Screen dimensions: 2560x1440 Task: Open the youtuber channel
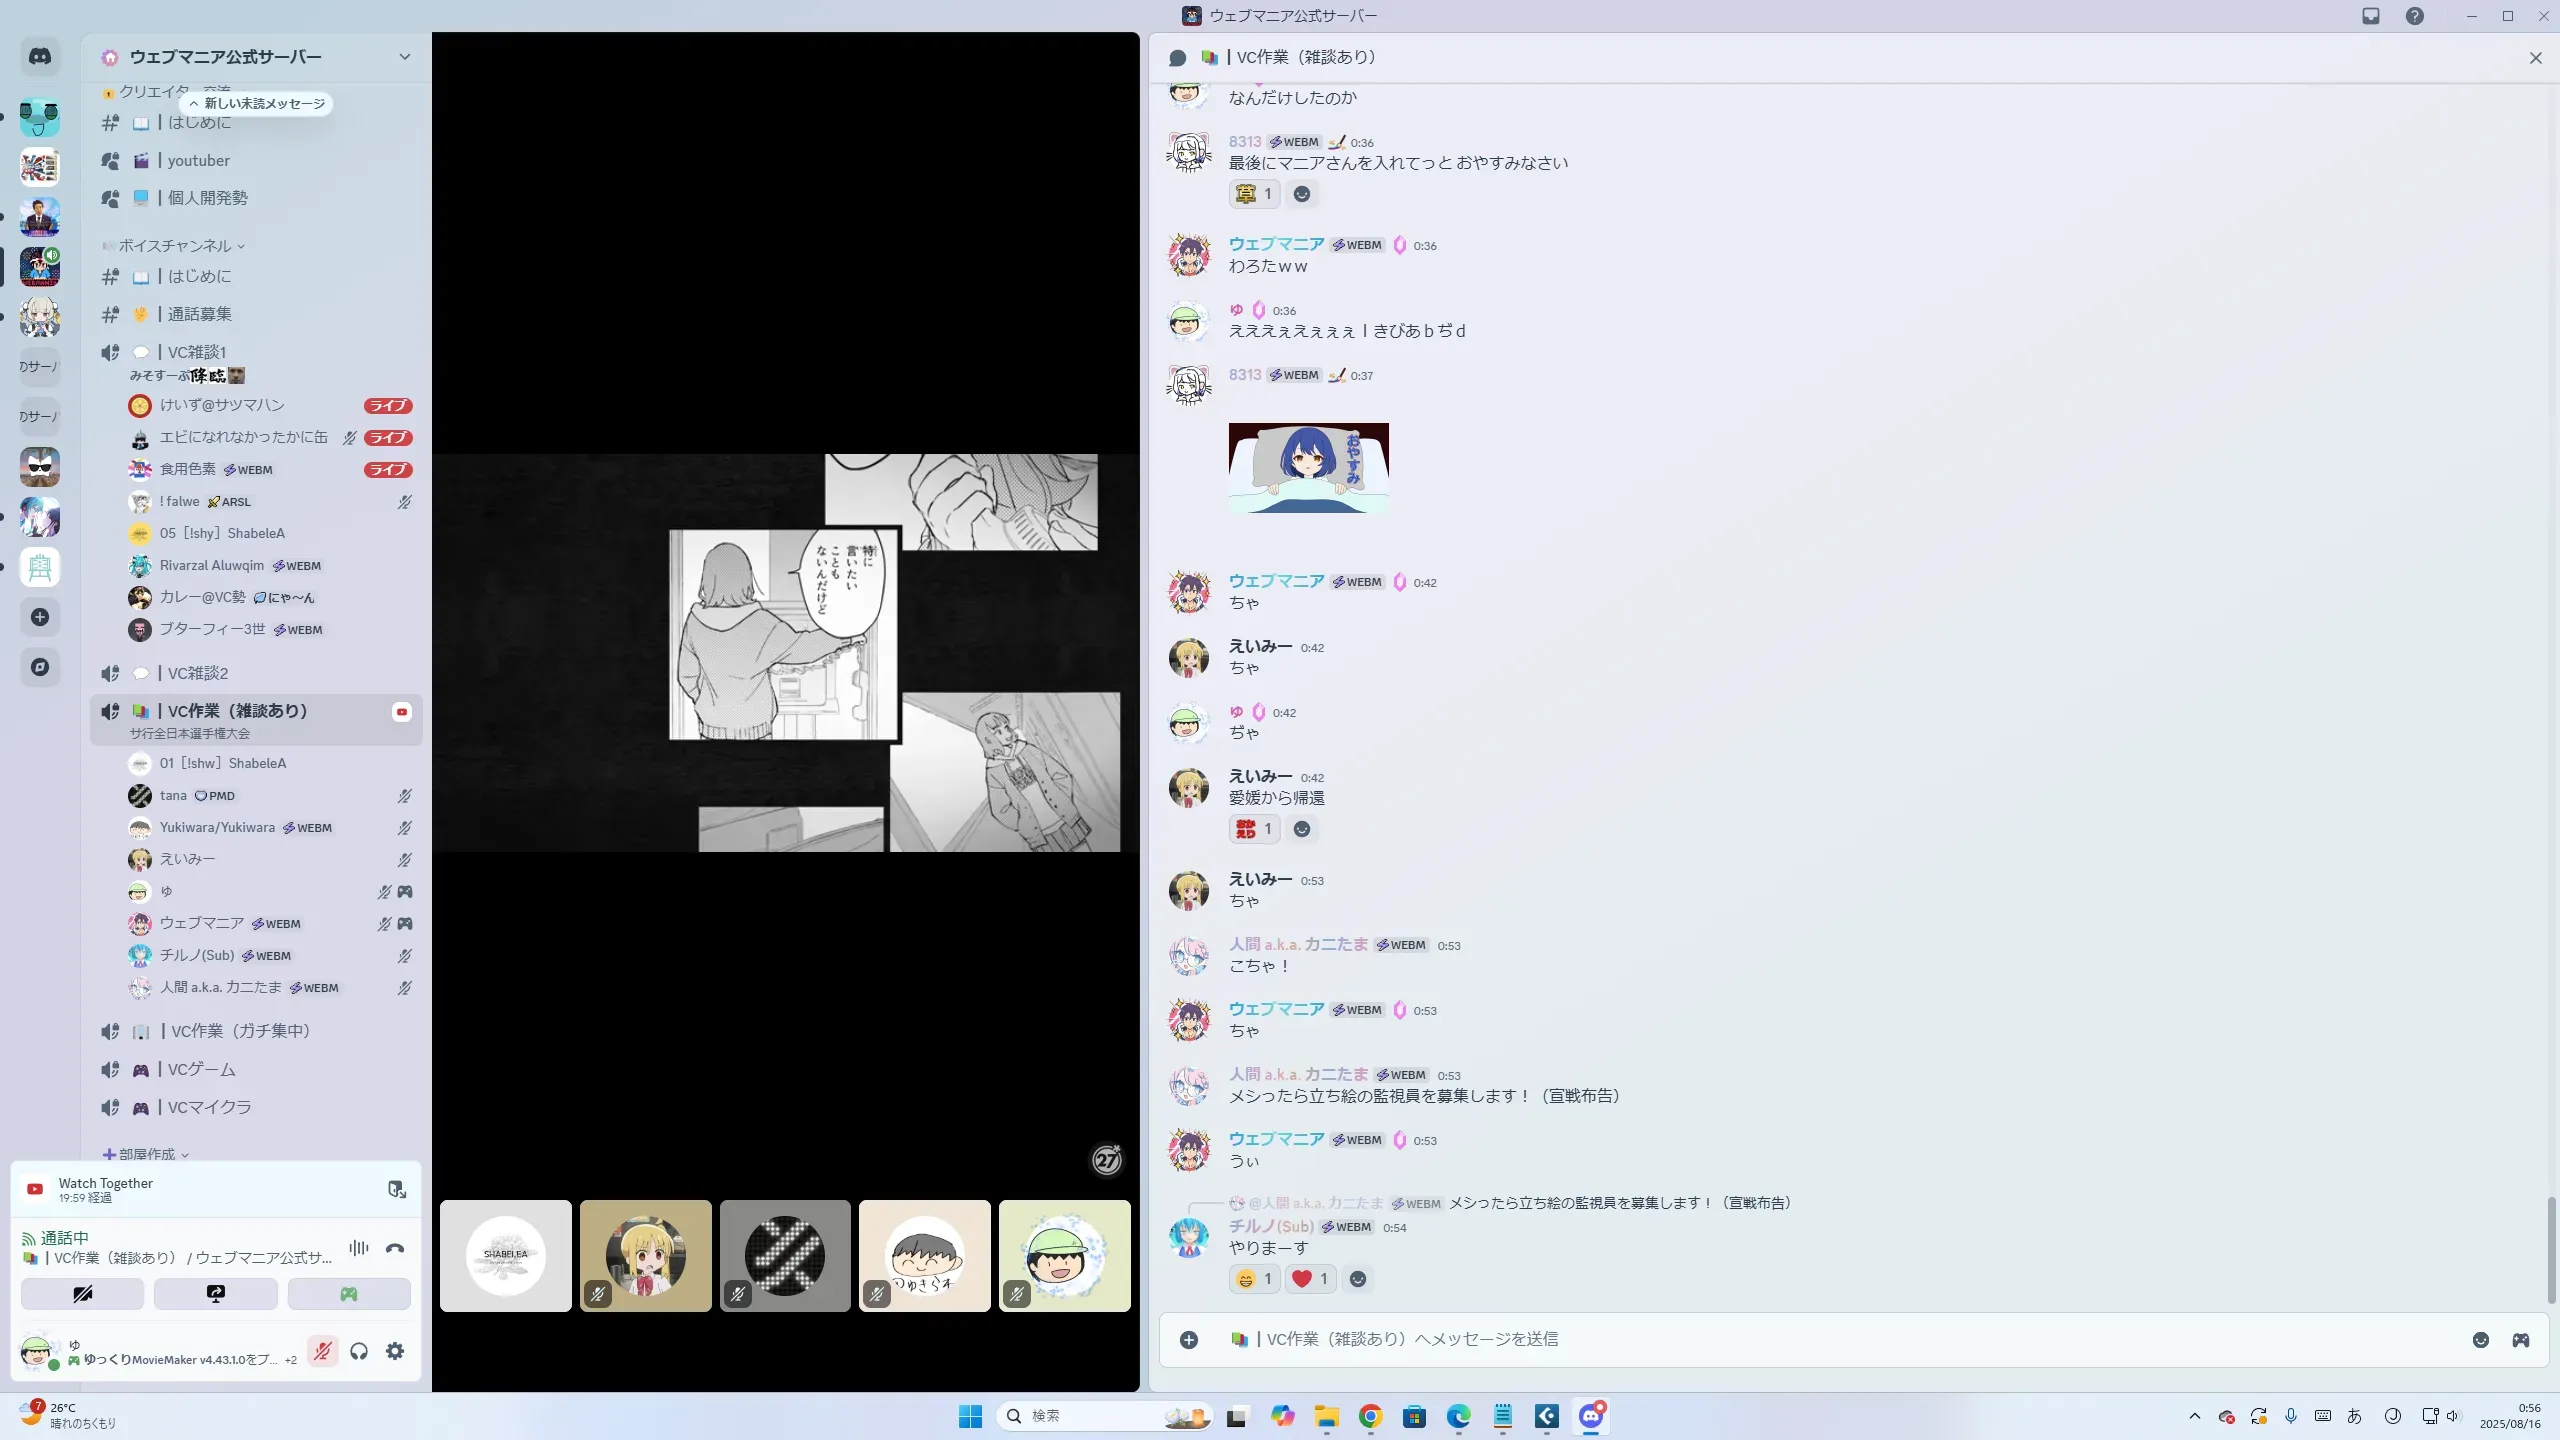(199, 161)
